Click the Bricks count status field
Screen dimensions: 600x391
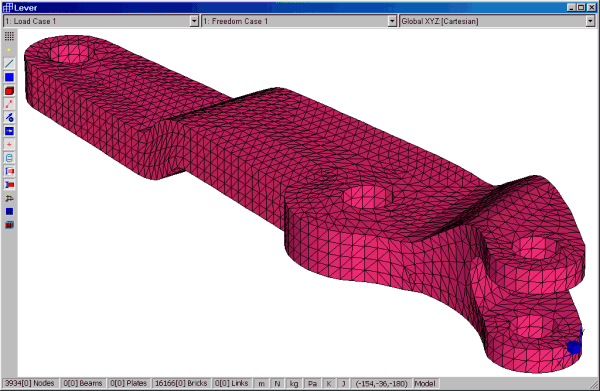[181, 383]
